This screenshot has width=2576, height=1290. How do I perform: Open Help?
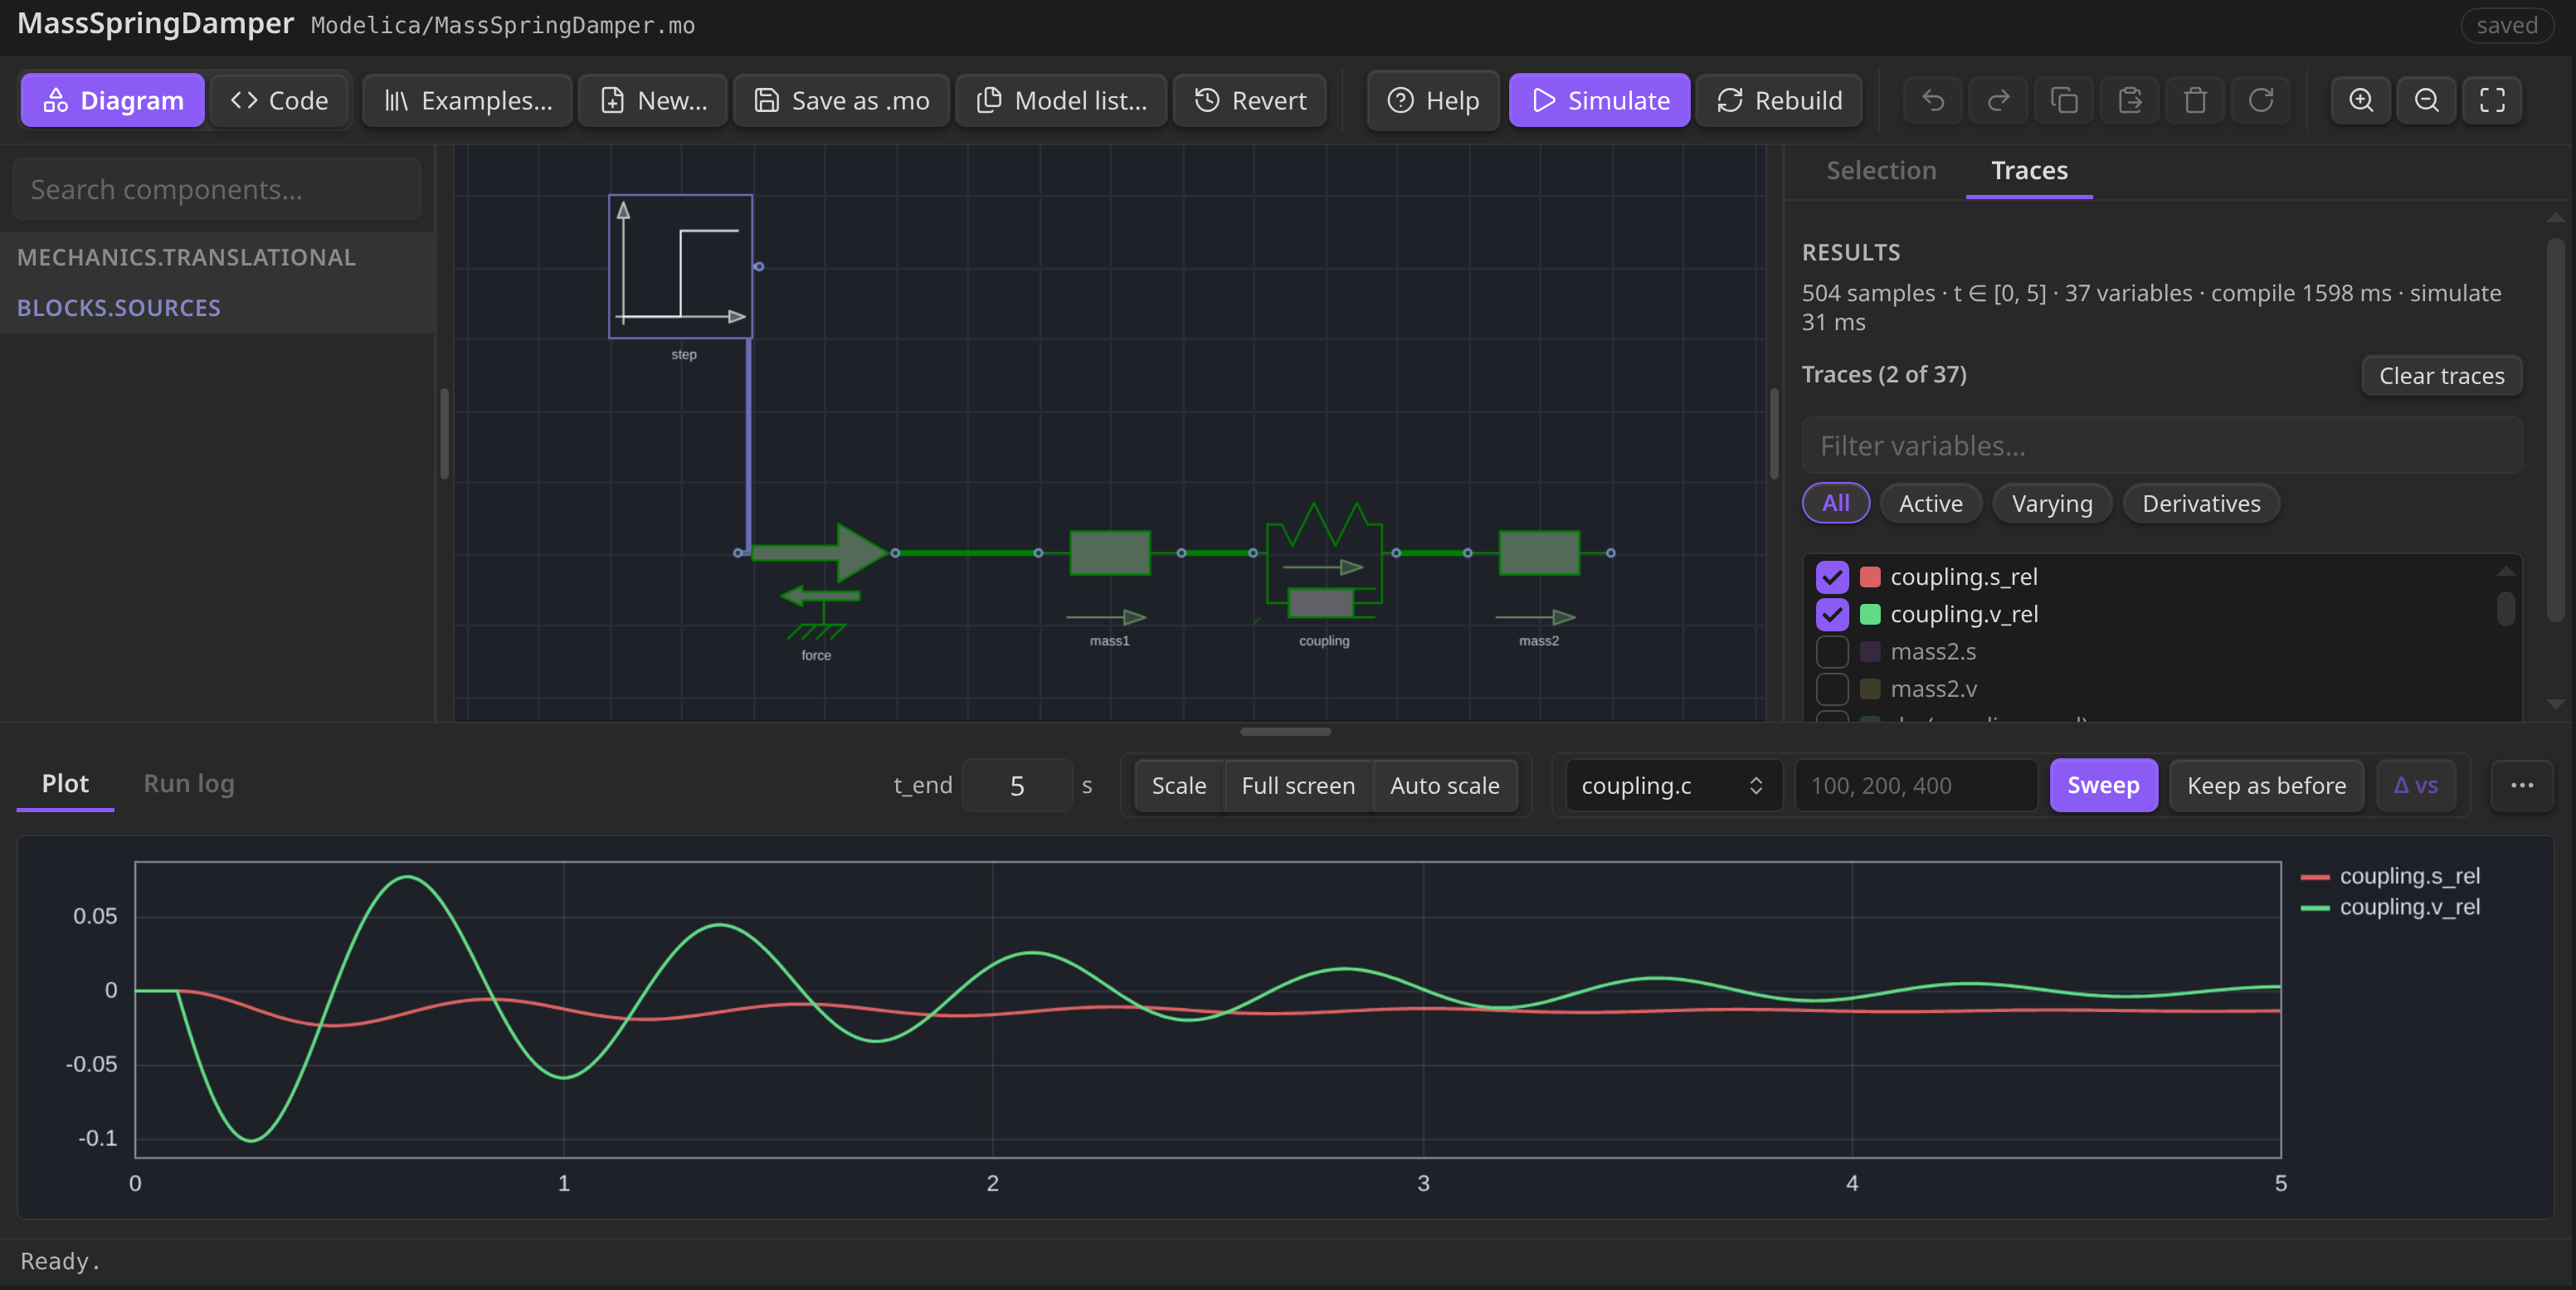tap(1433, 100)
